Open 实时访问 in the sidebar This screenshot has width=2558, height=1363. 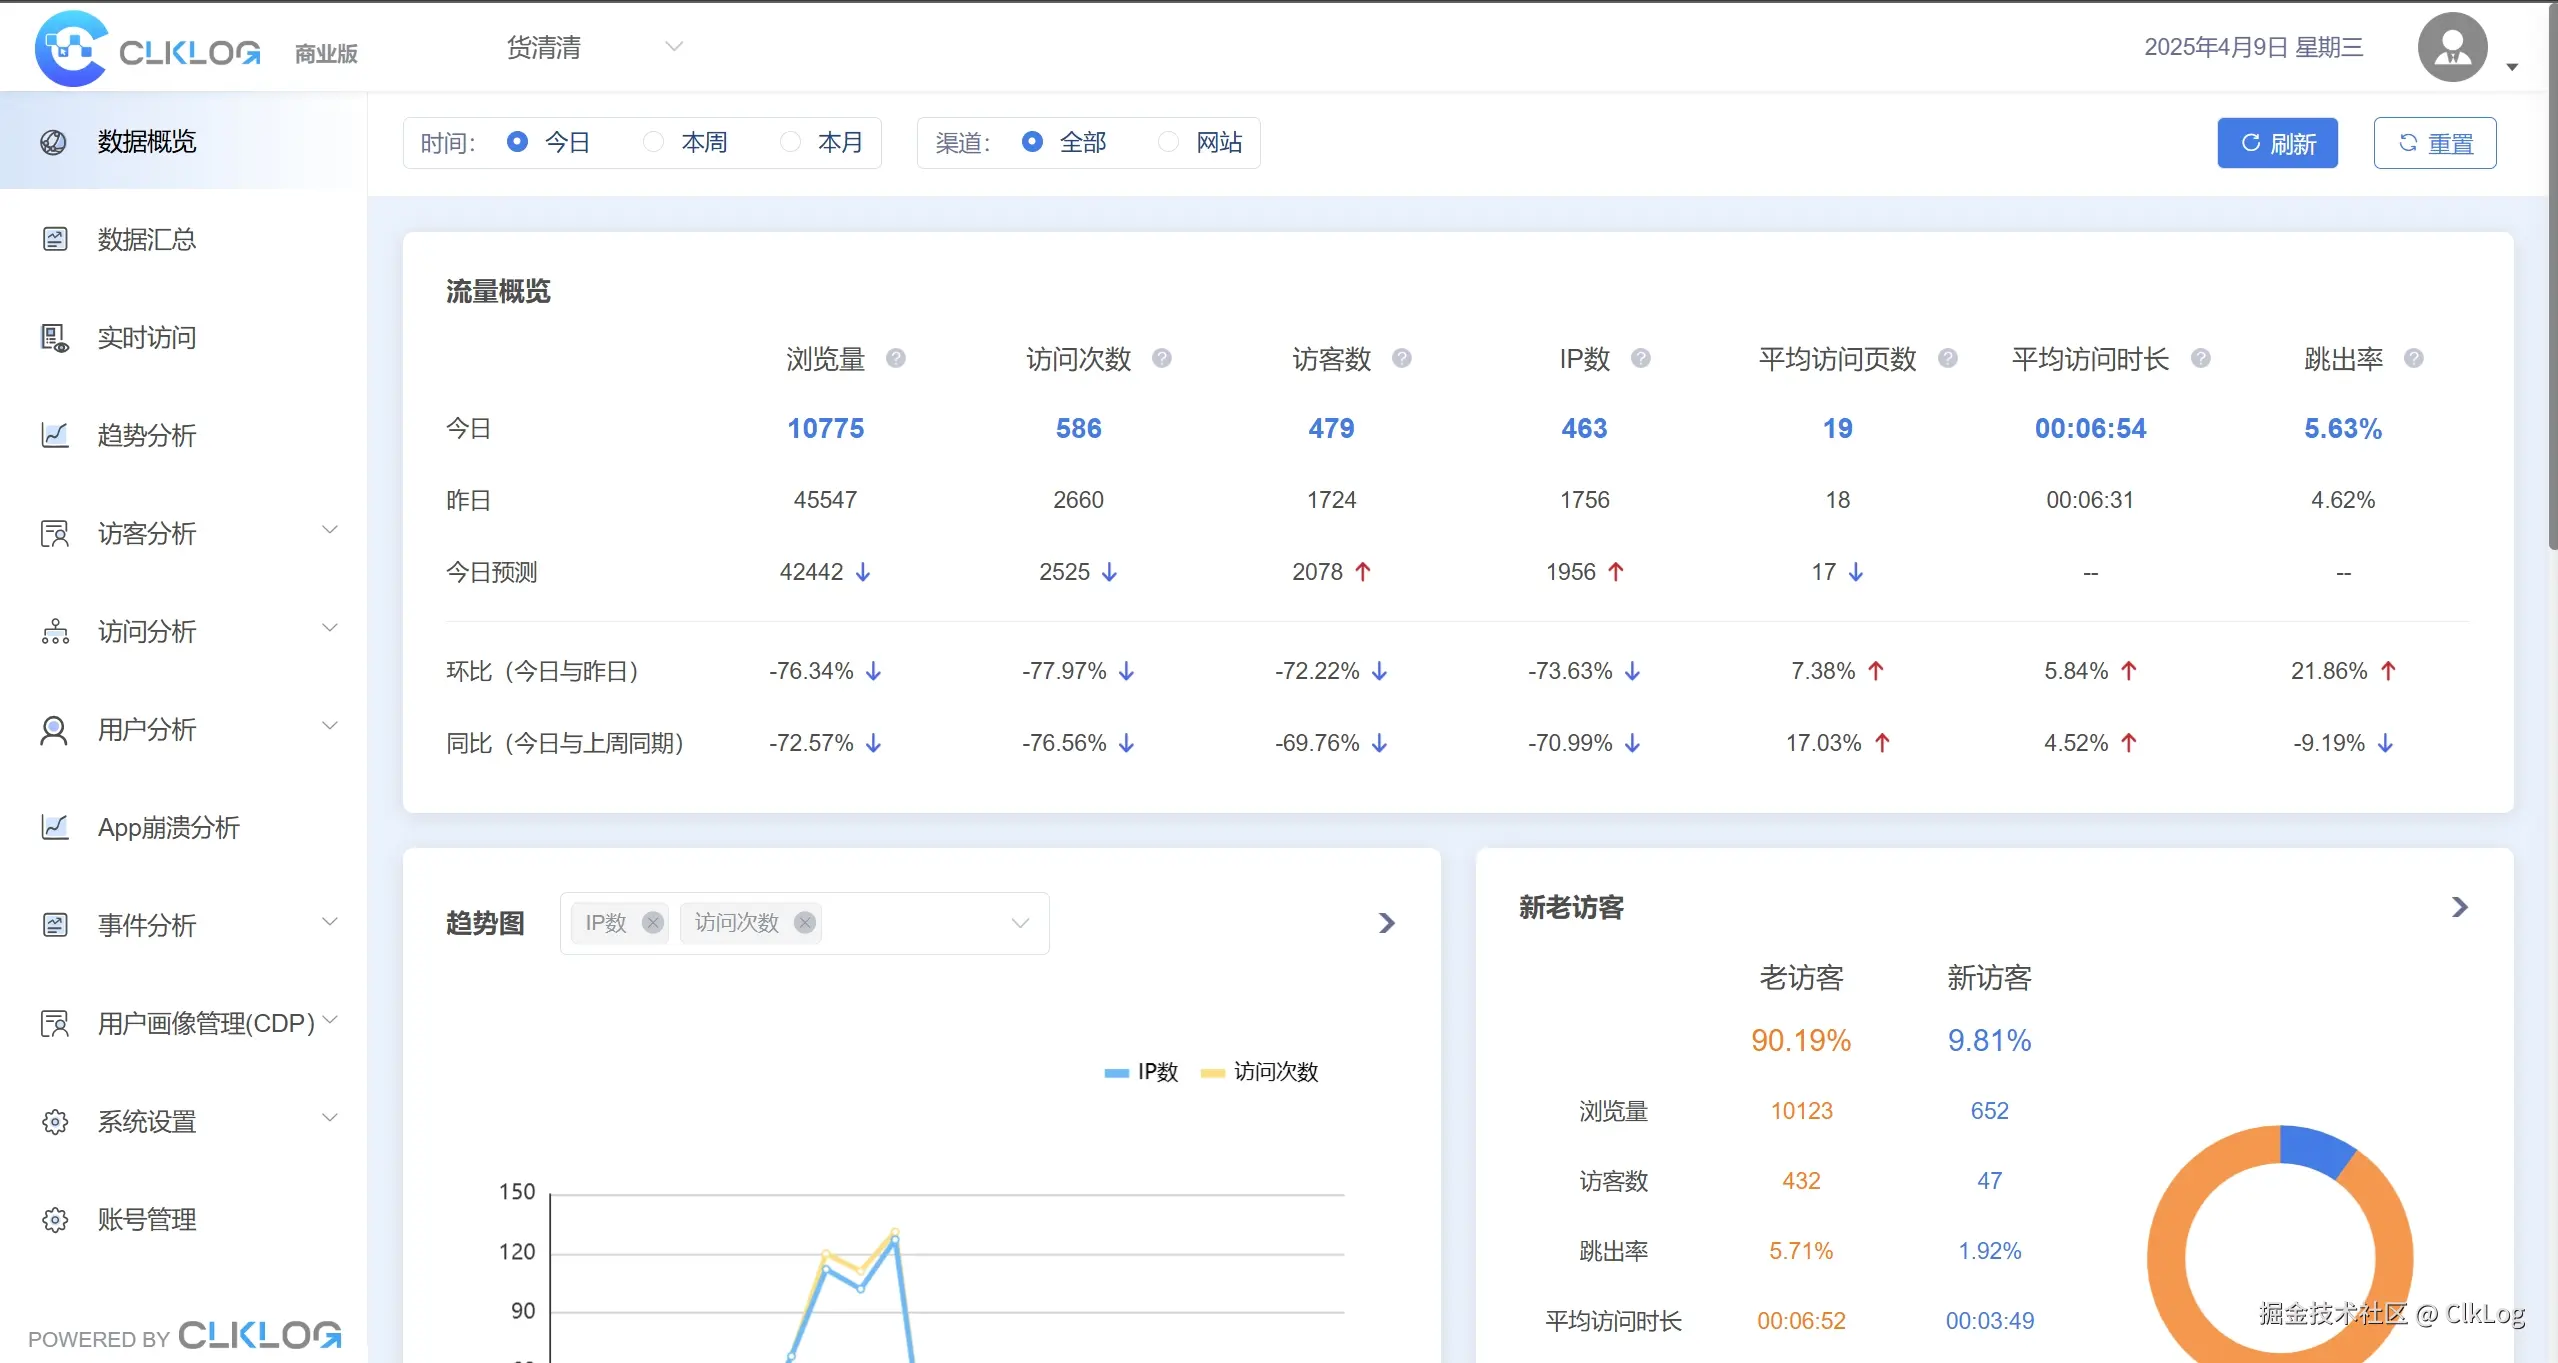click(x=146, y=337)
